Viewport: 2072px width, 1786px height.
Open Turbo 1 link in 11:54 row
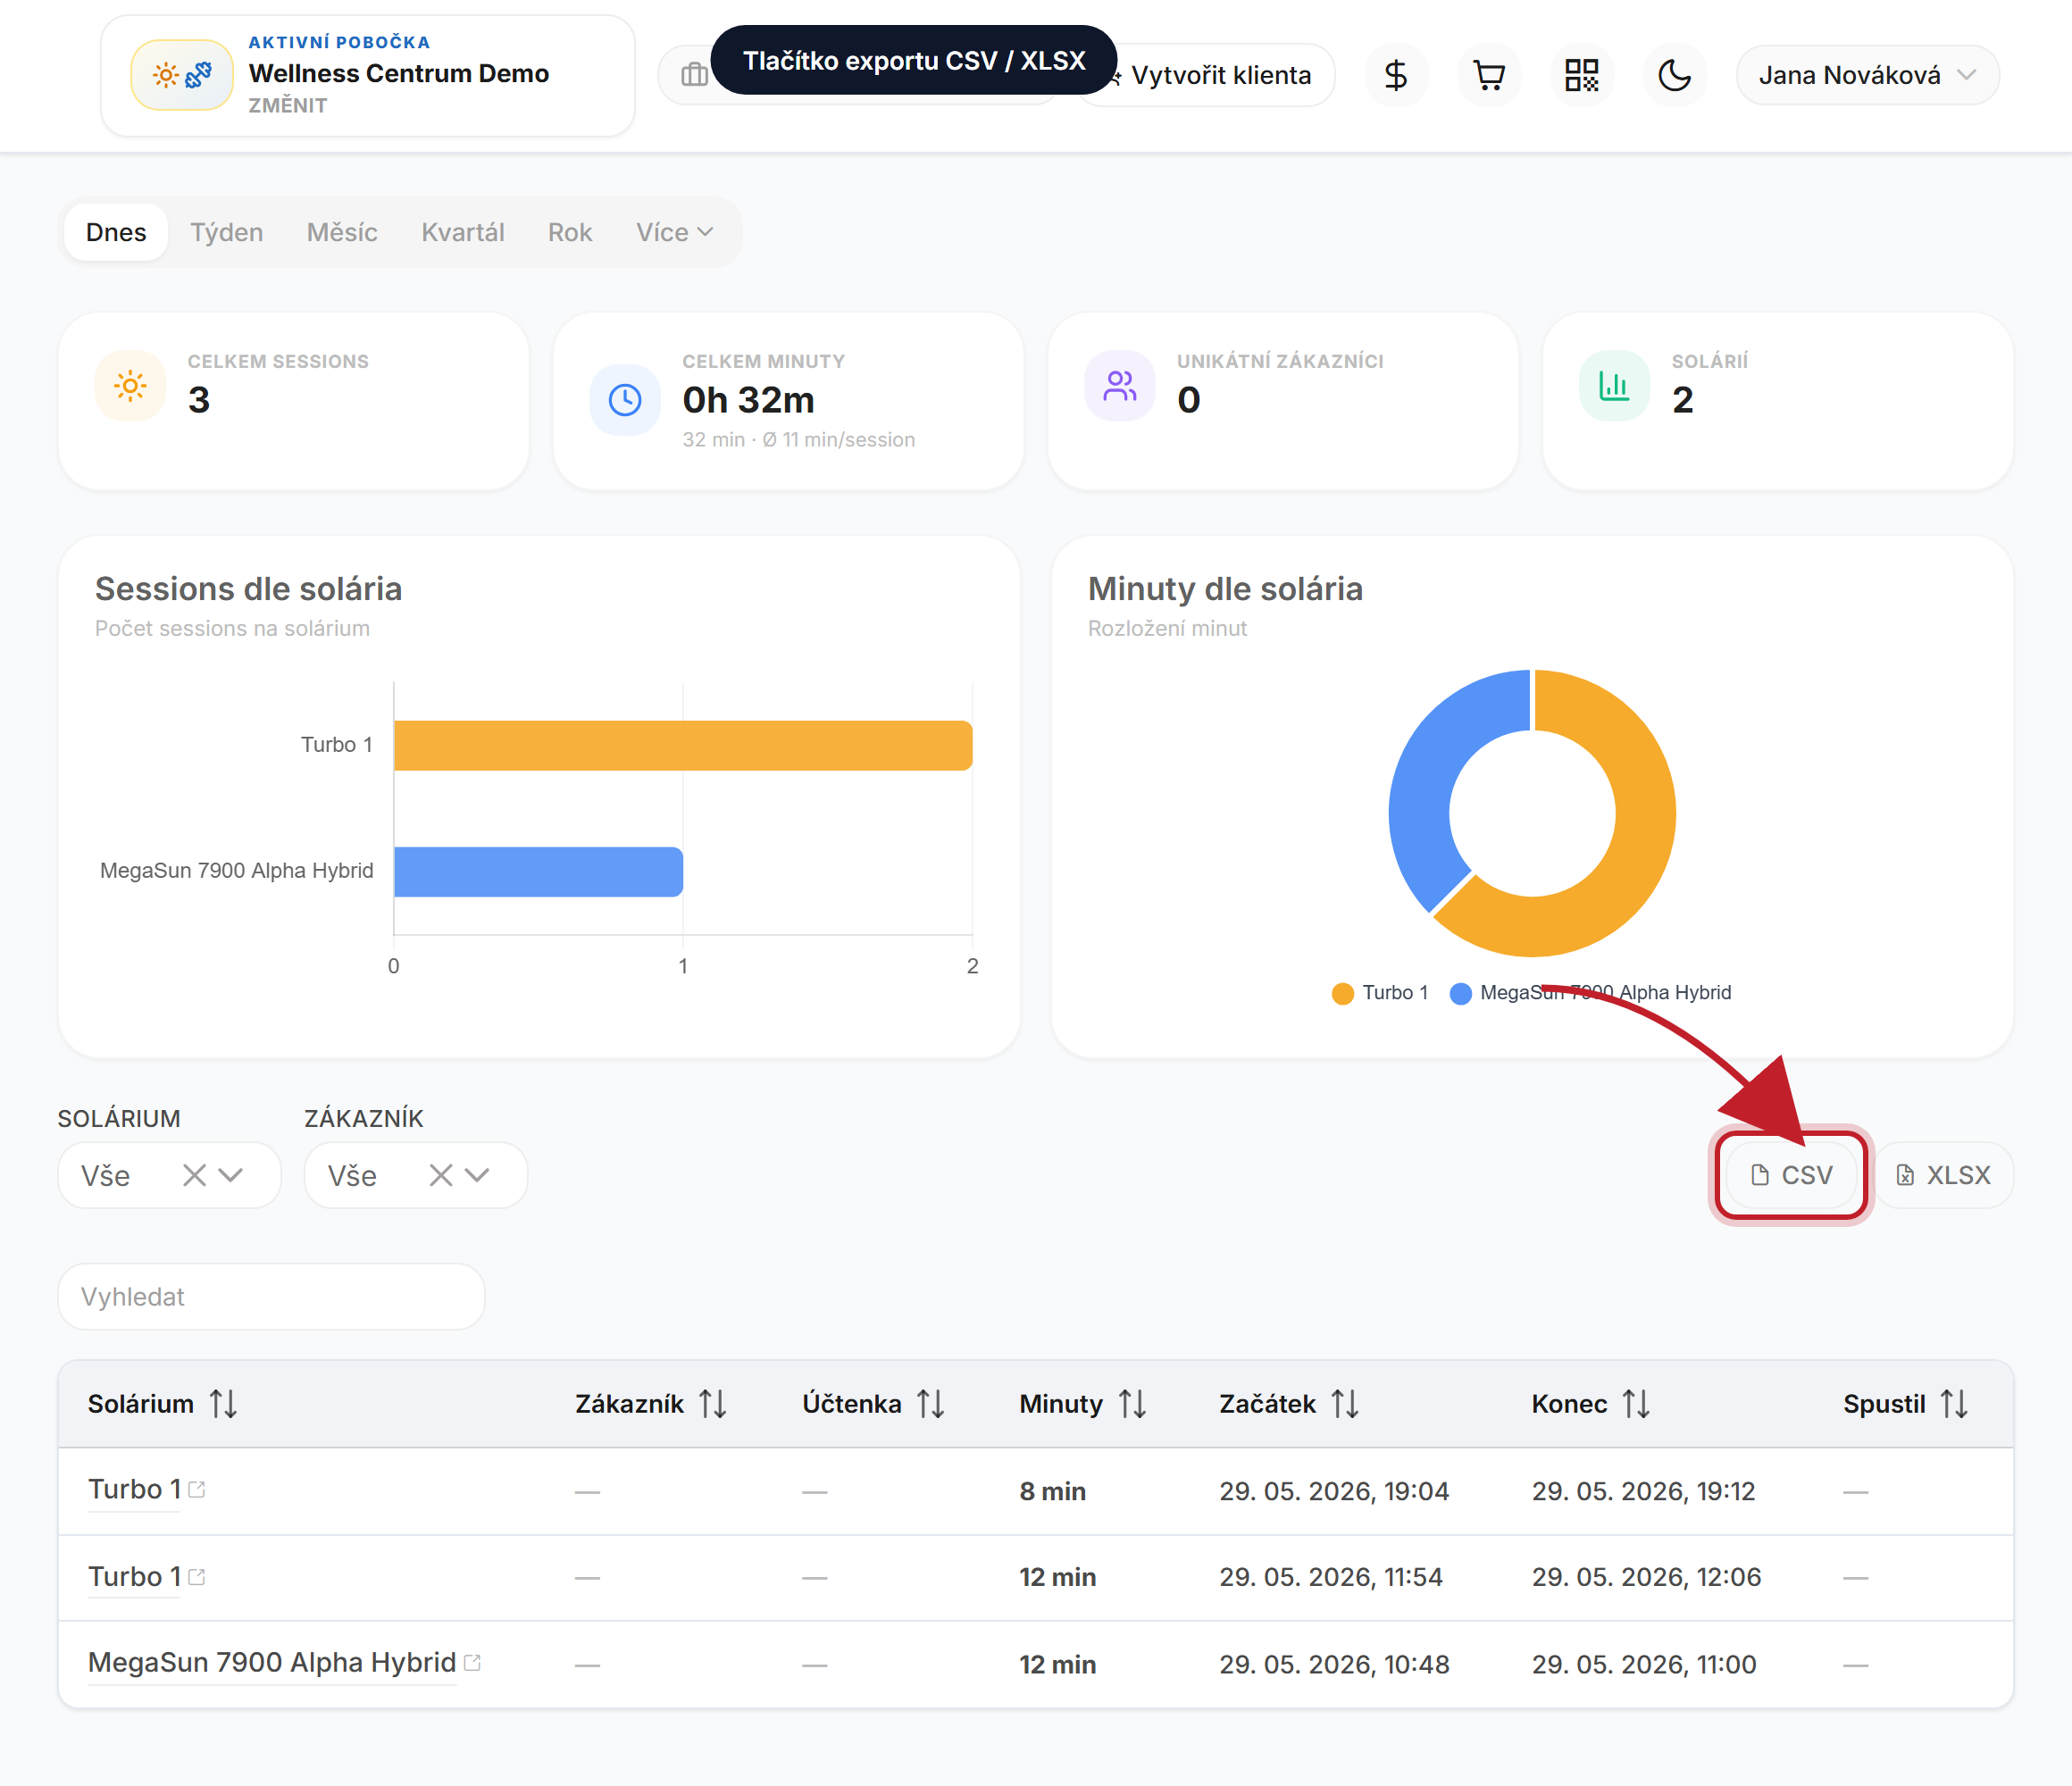pos(135,1577)
